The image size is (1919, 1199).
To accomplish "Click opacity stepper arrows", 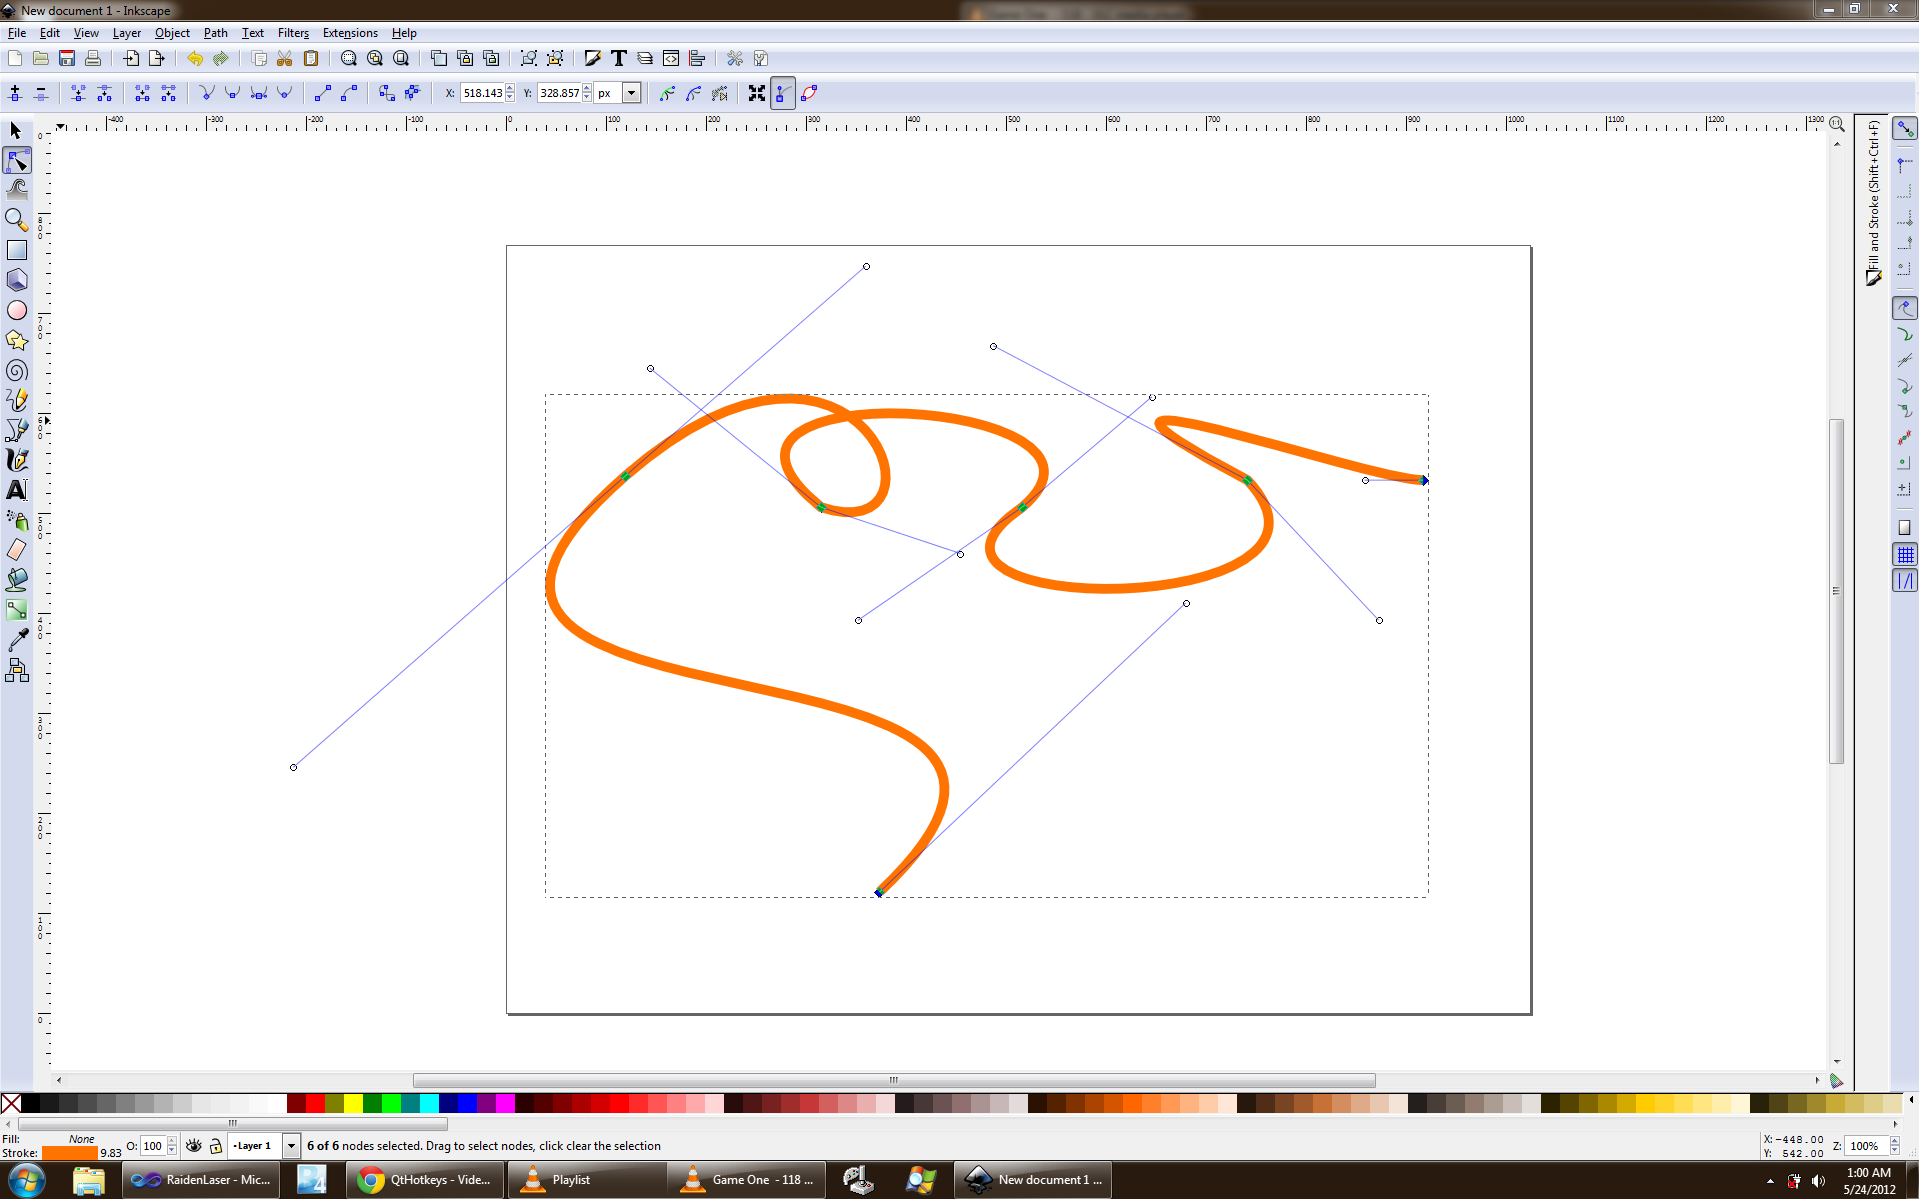I will [172, 1146].
